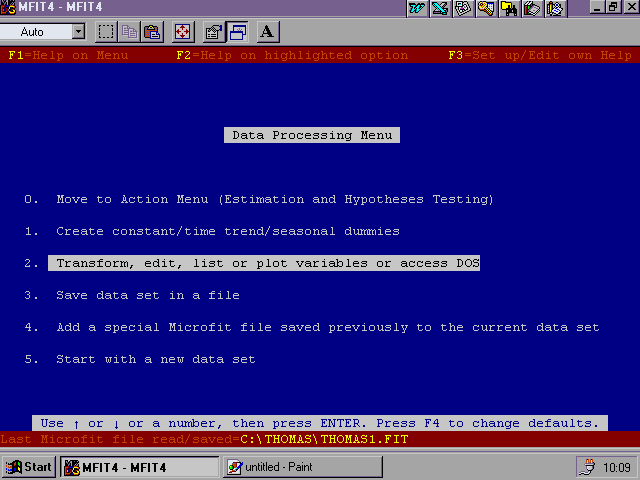640x480 pixels.
Task: Click the power plug tray icon
Action: (x=588, y=467)
